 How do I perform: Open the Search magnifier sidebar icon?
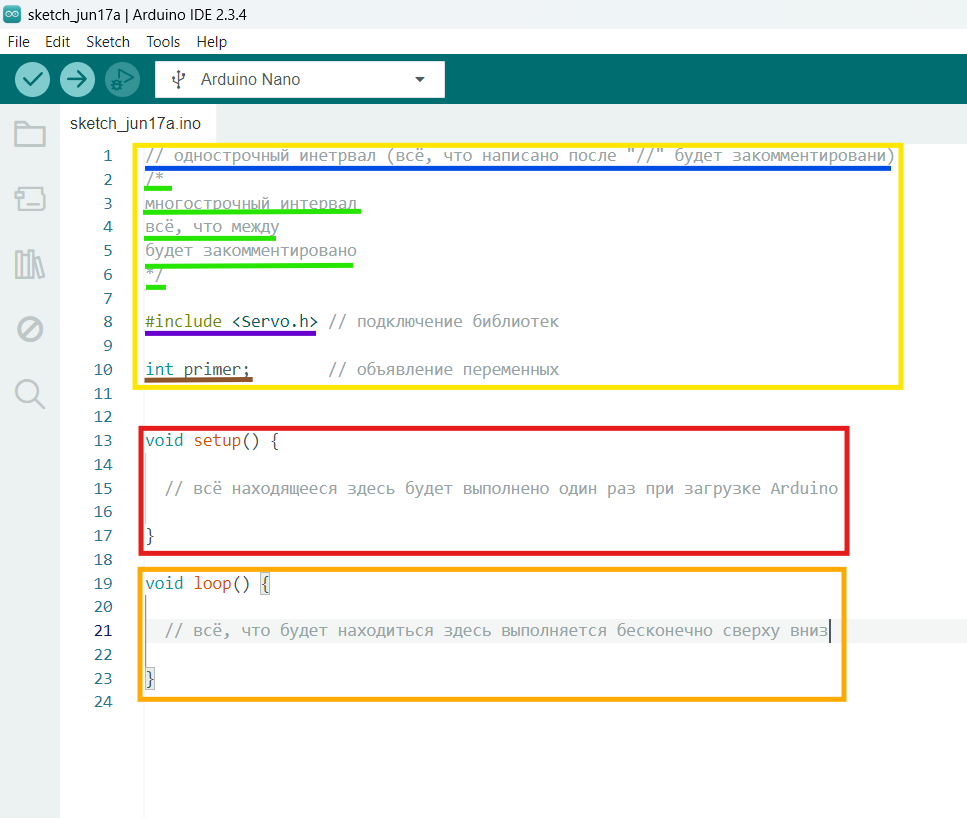coord(30,394)
